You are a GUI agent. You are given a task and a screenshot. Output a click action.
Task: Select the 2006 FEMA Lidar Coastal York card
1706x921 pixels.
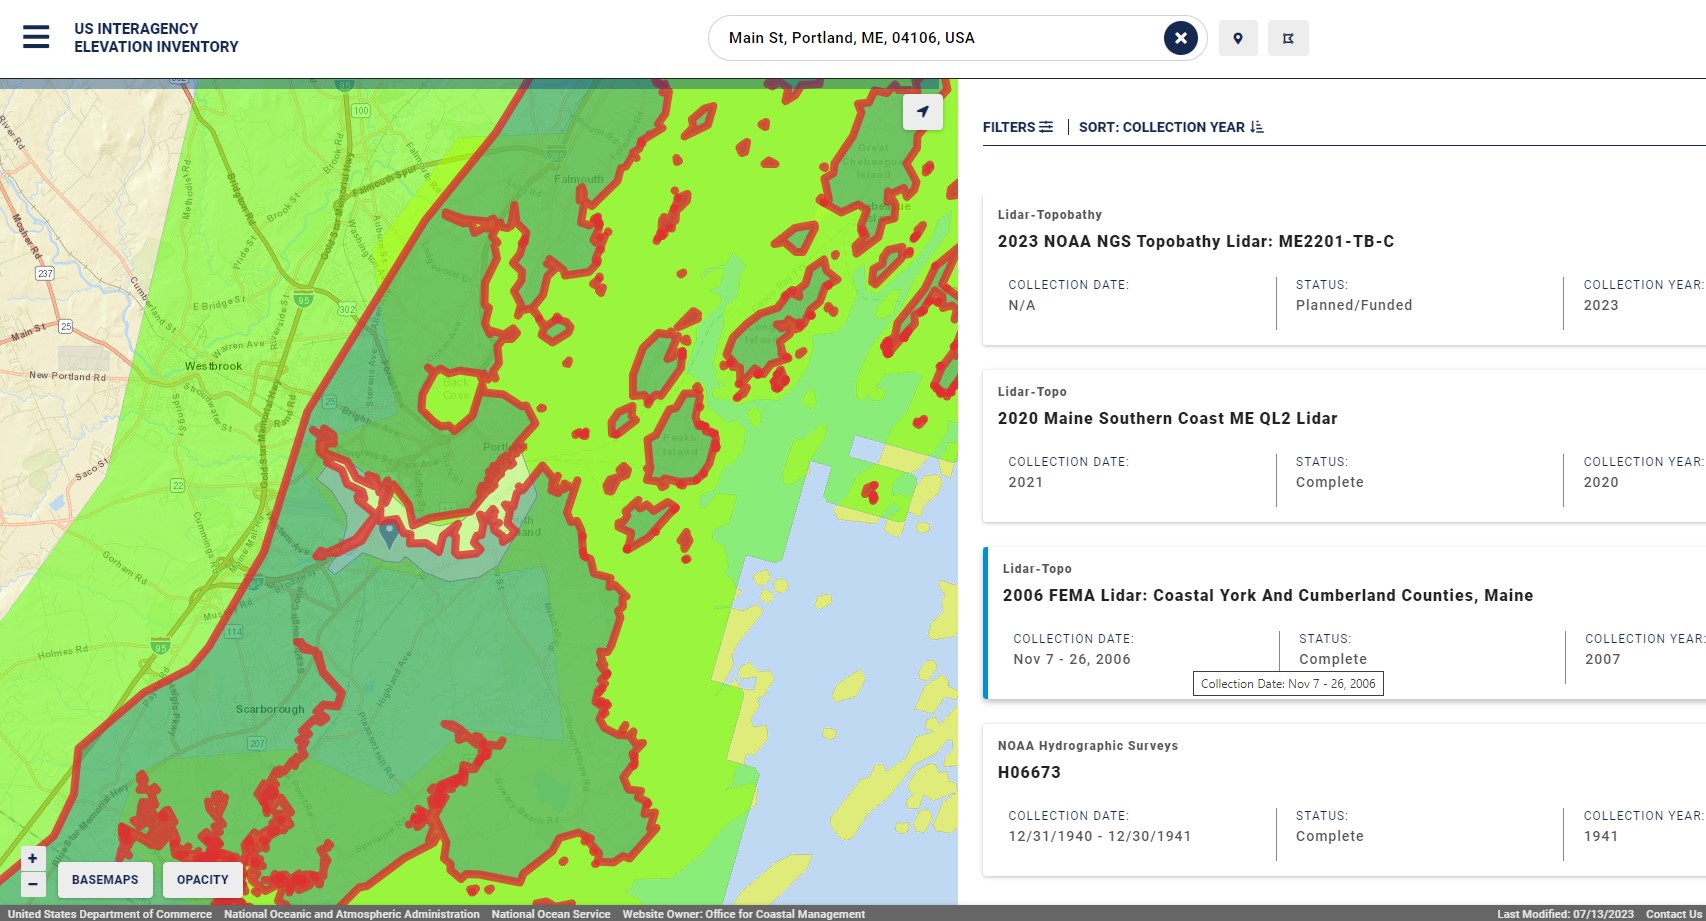[x=1344, y=623]
